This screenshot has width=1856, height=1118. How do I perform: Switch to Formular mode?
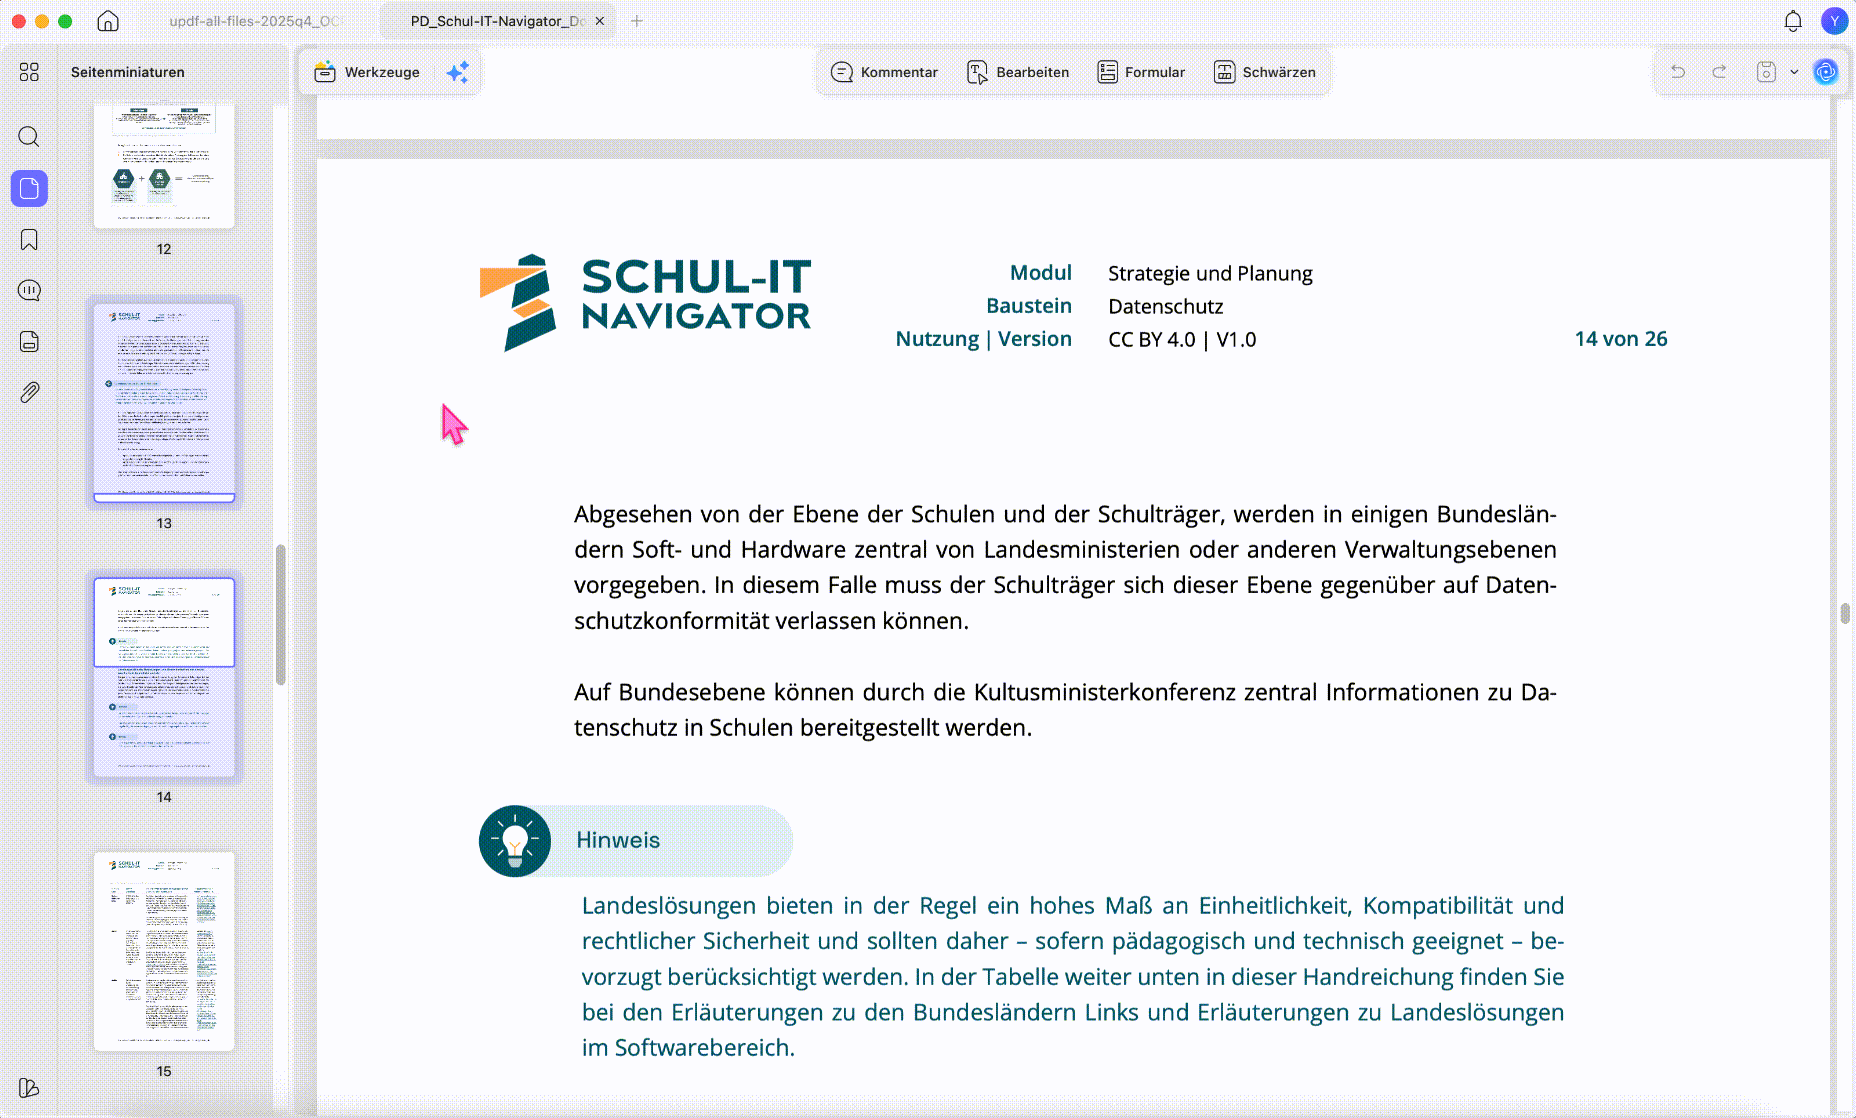pyautogui.click(x=1141, y=72)
